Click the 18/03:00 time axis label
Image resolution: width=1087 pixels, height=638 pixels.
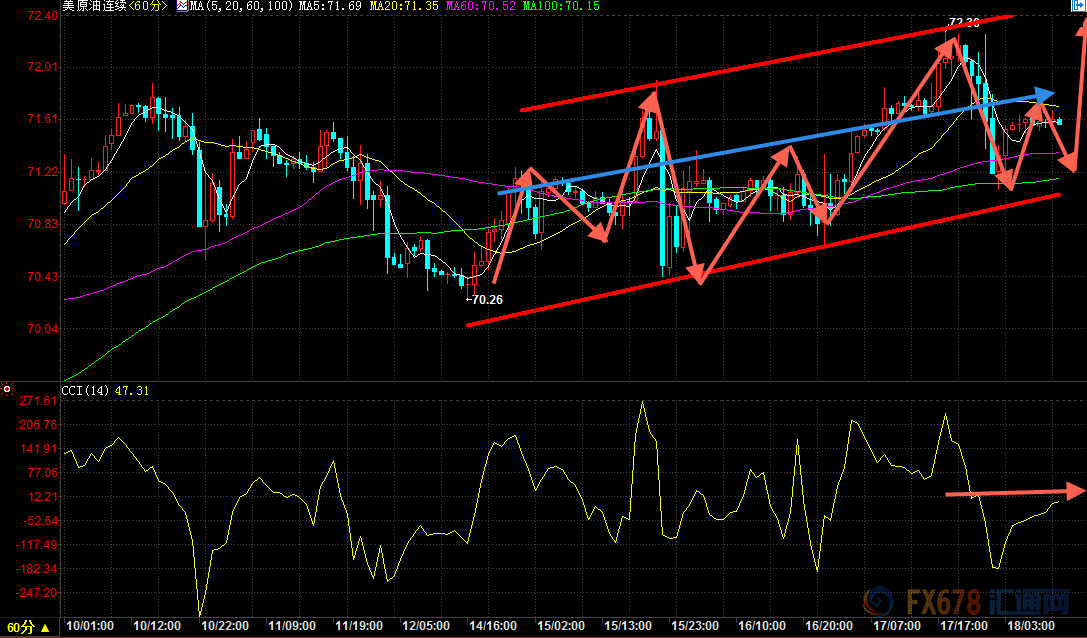click(1029, 626)
